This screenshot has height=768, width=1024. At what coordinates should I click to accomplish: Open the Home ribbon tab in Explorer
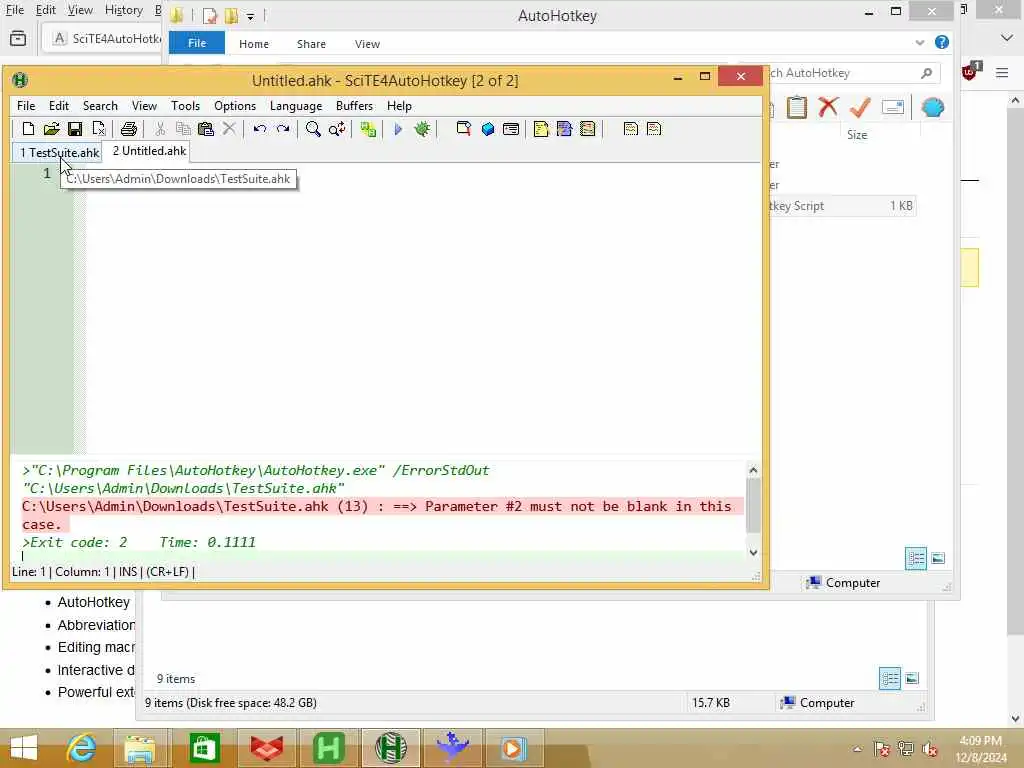coord(254,44)
